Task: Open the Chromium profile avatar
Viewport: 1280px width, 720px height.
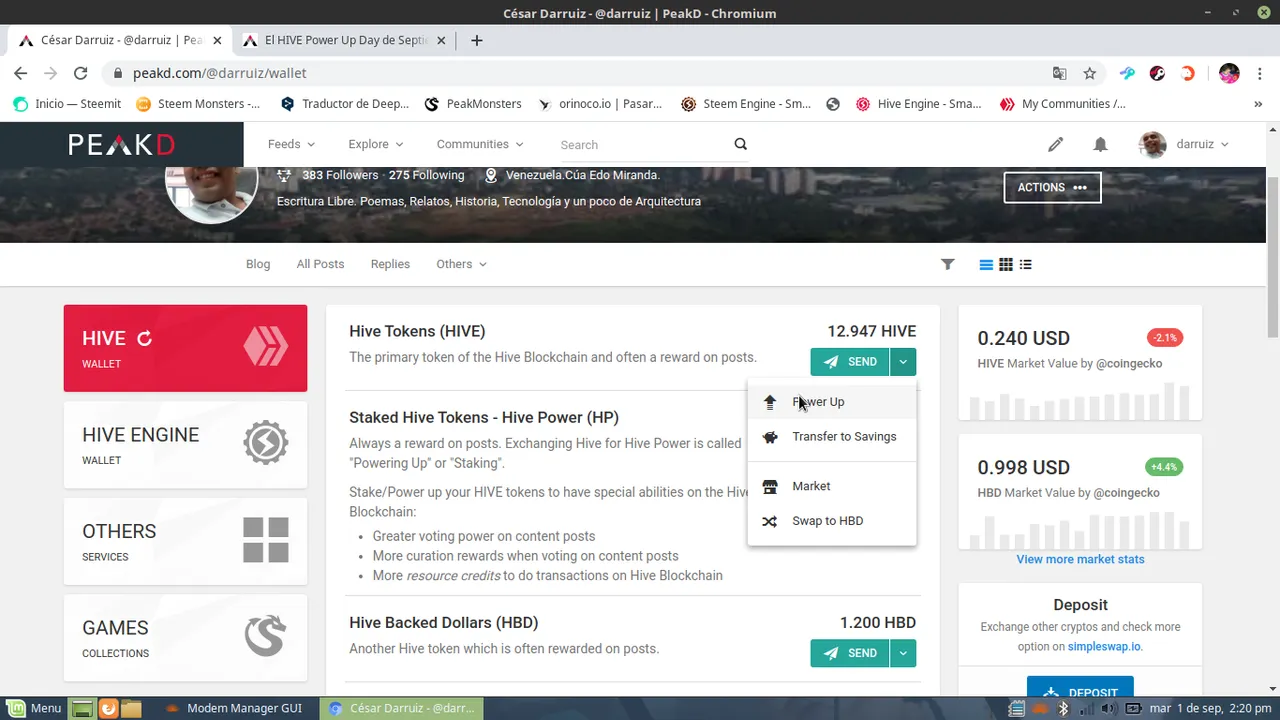Action: tap(1229, 73)
